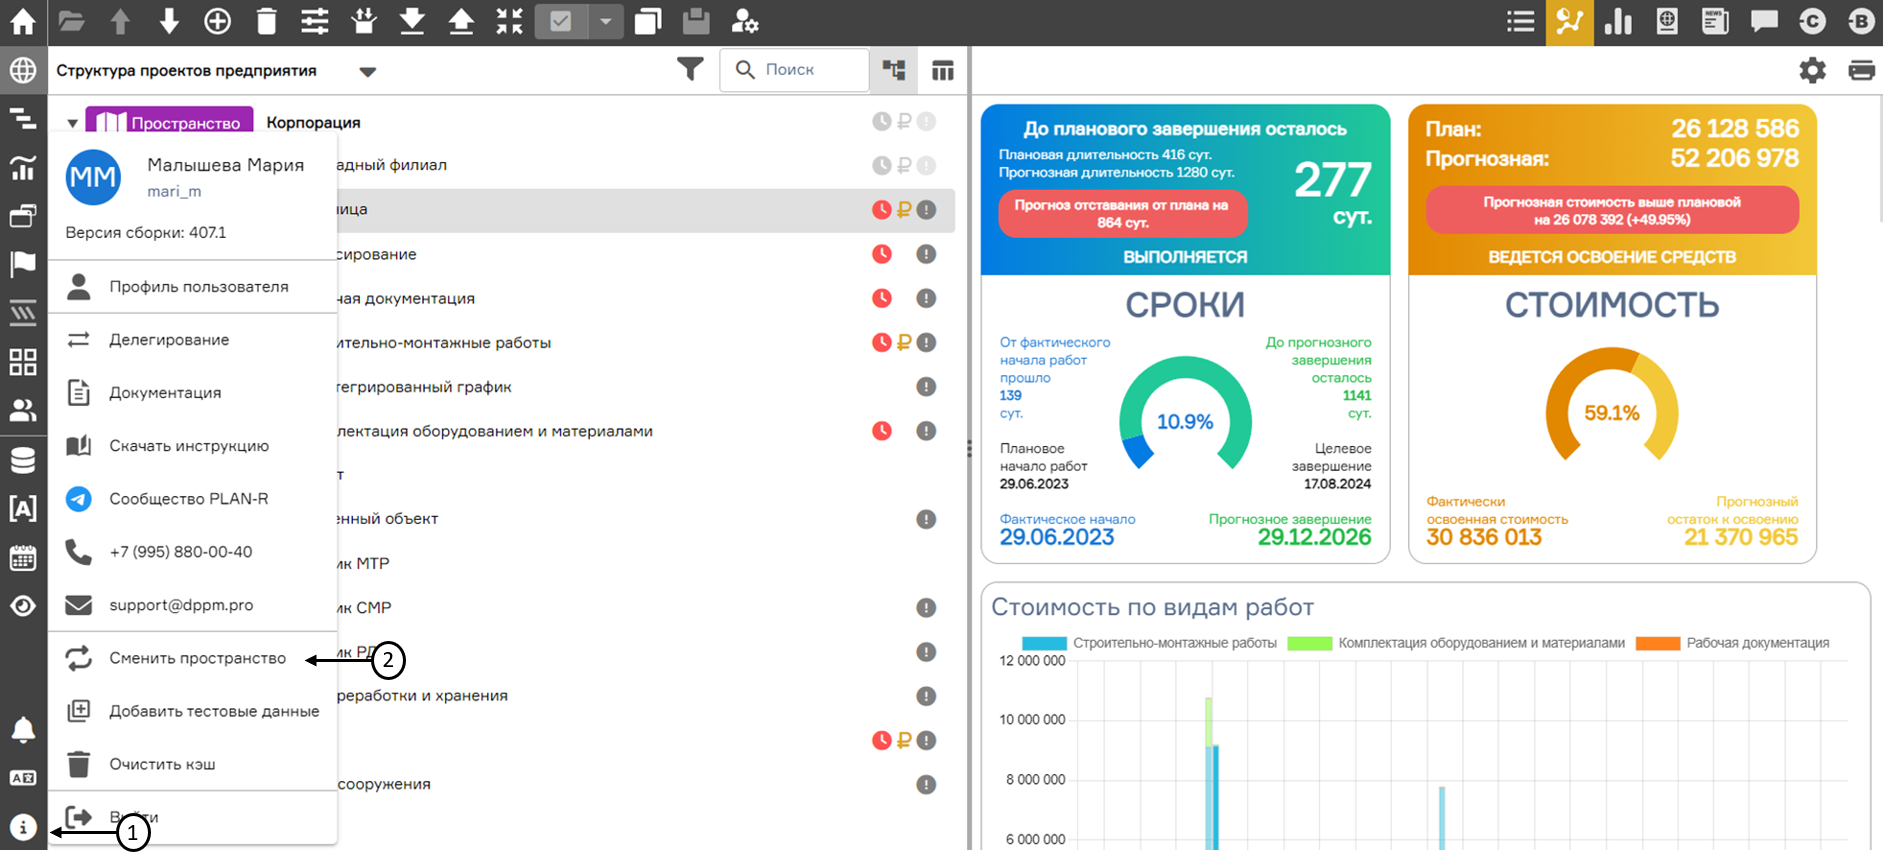Click the info icon in sidebar

point(22,827)
